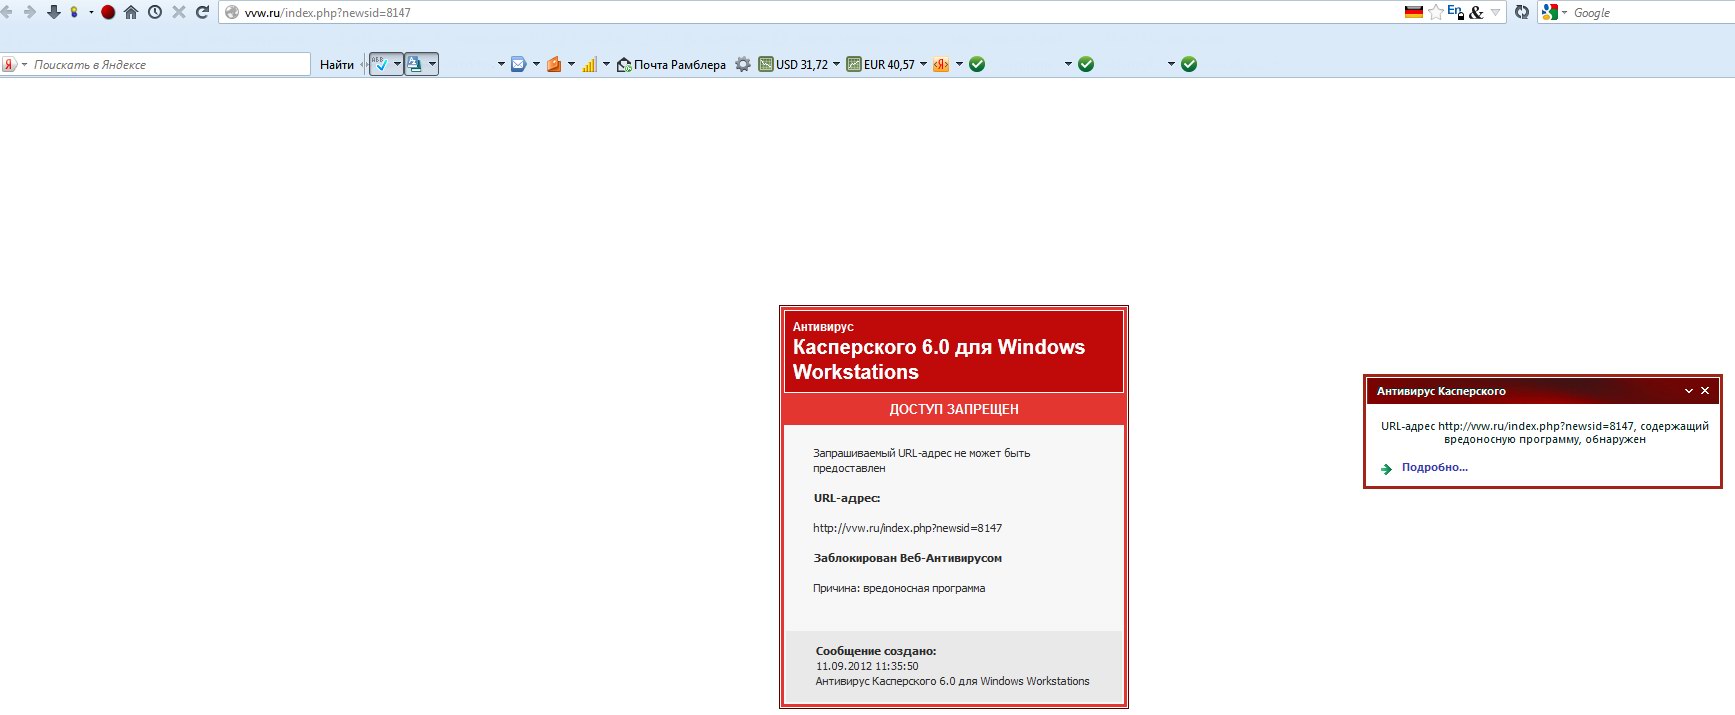This screenshot has height=715, width=1735.
Task: Open browsing history via the clock icon
Action: click(155, 13)
